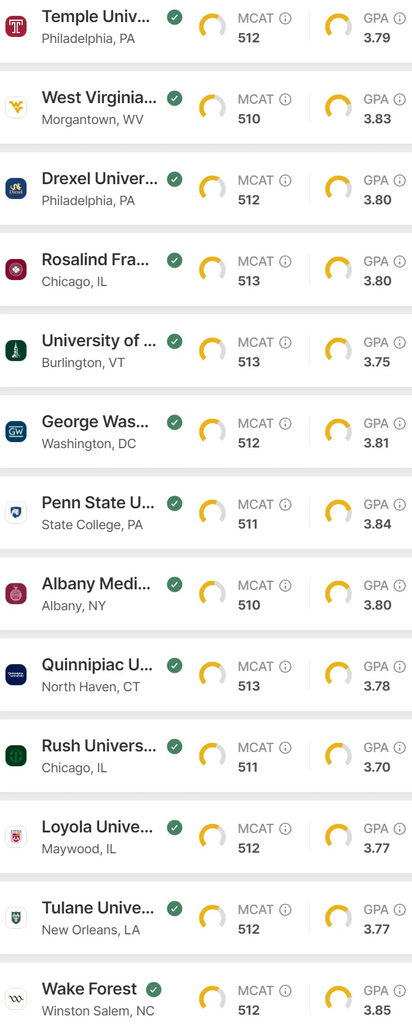
Task: Select the Albany Medical College row
Action: (206, 594)
